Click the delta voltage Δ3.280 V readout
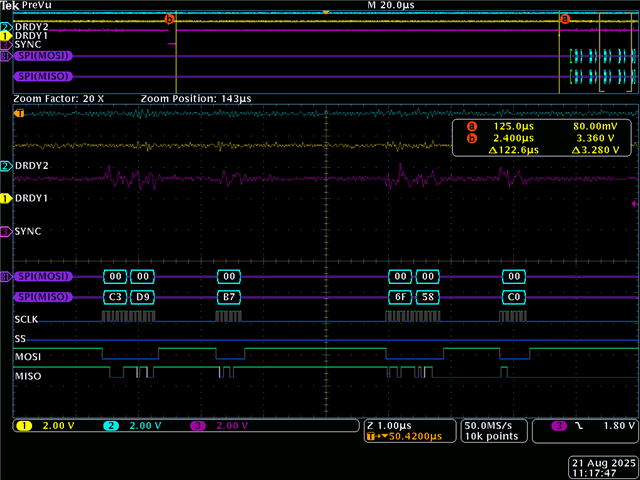 click(x=595, y=150)
